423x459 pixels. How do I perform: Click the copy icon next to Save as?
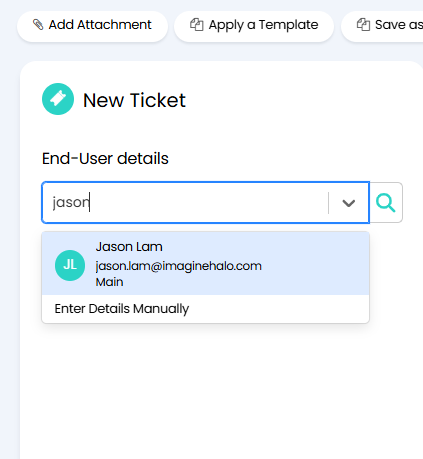[363, 25]
